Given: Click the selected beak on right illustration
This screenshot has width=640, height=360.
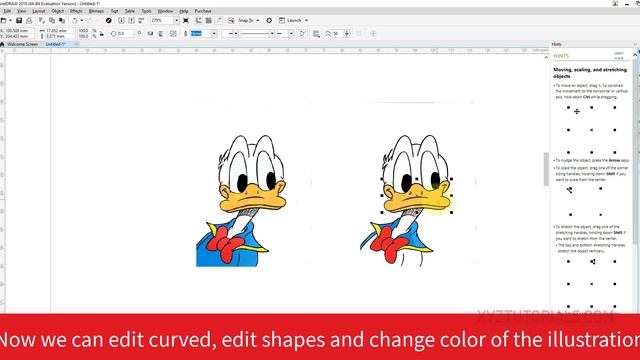Looking at the screenshot, I should [416, 197].
